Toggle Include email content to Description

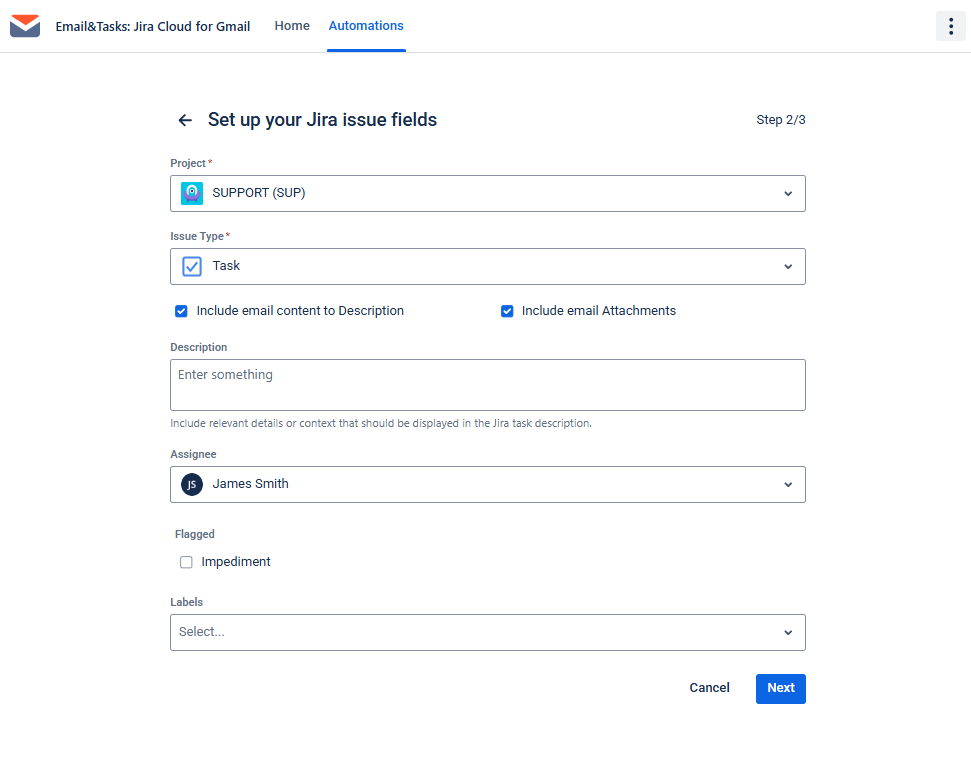(181, 311)
